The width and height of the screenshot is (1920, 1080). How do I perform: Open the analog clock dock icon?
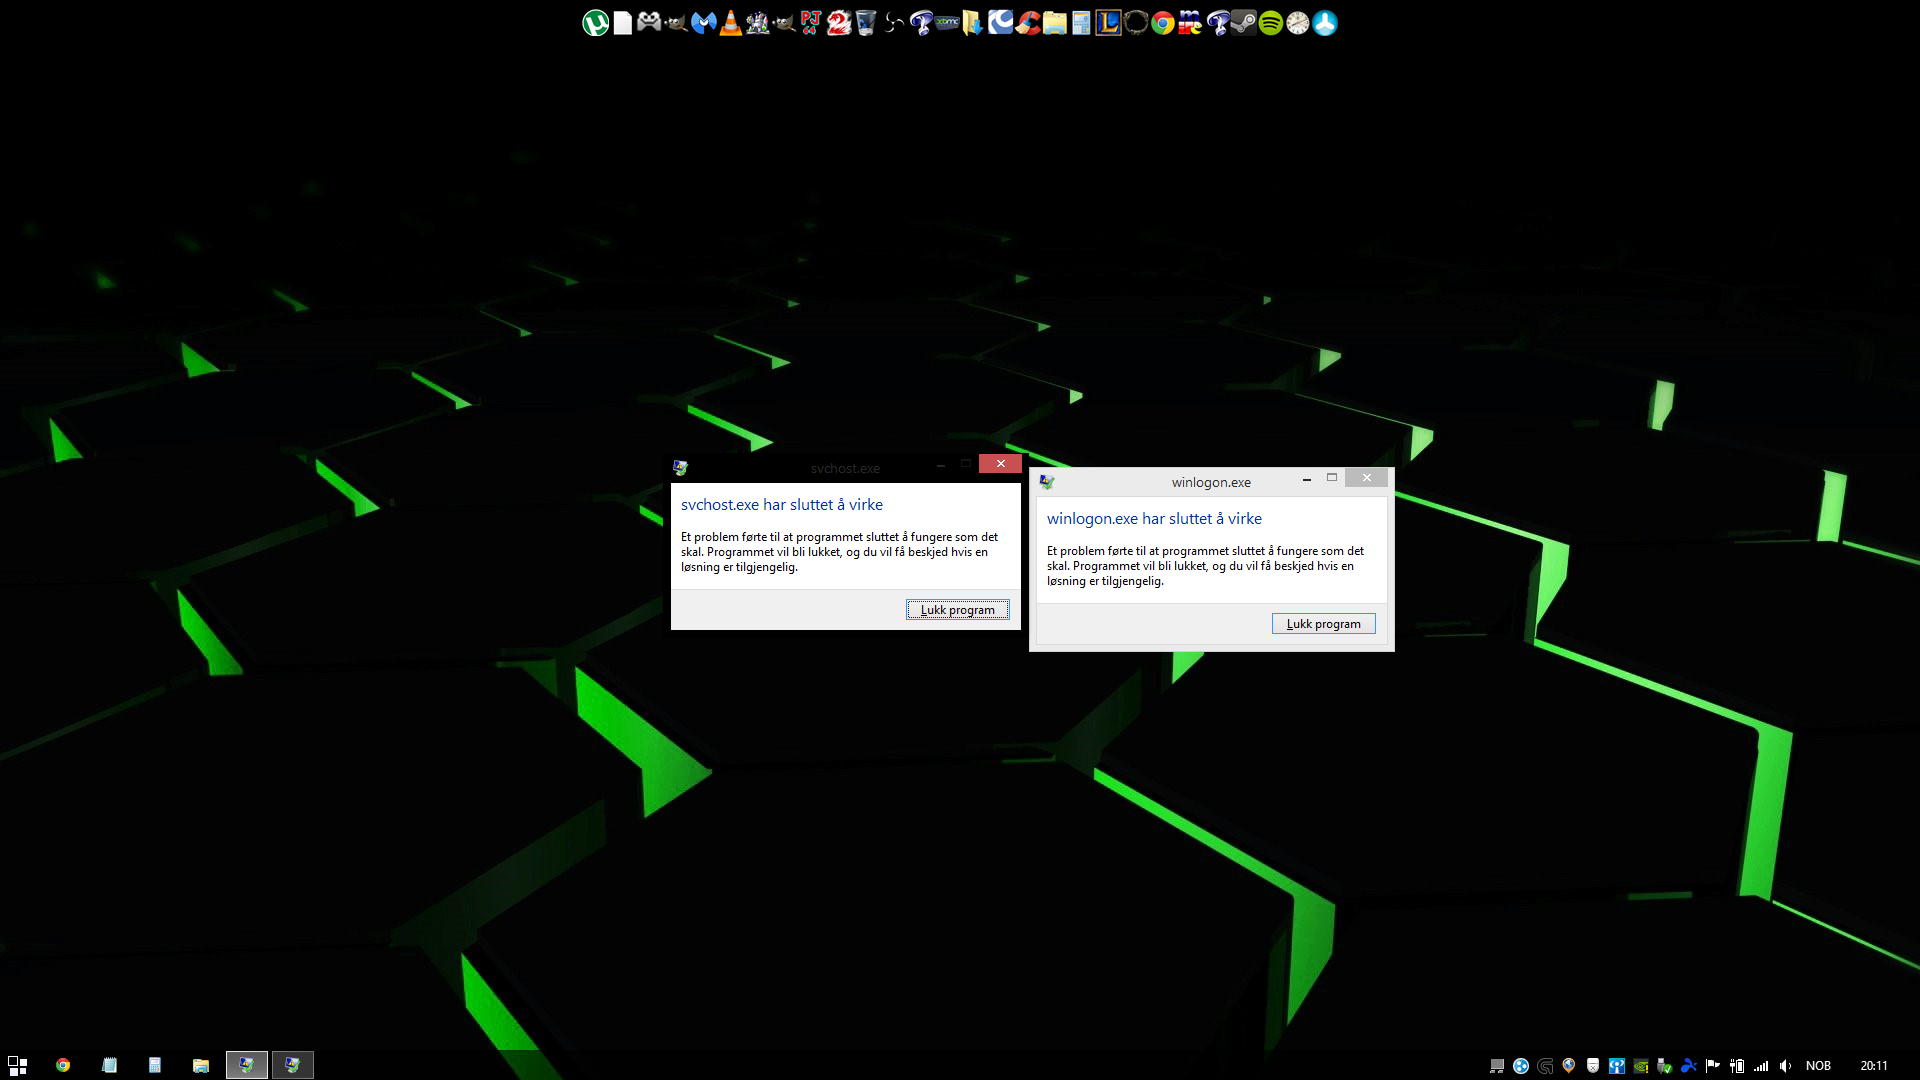click(x=1298, y=23)
